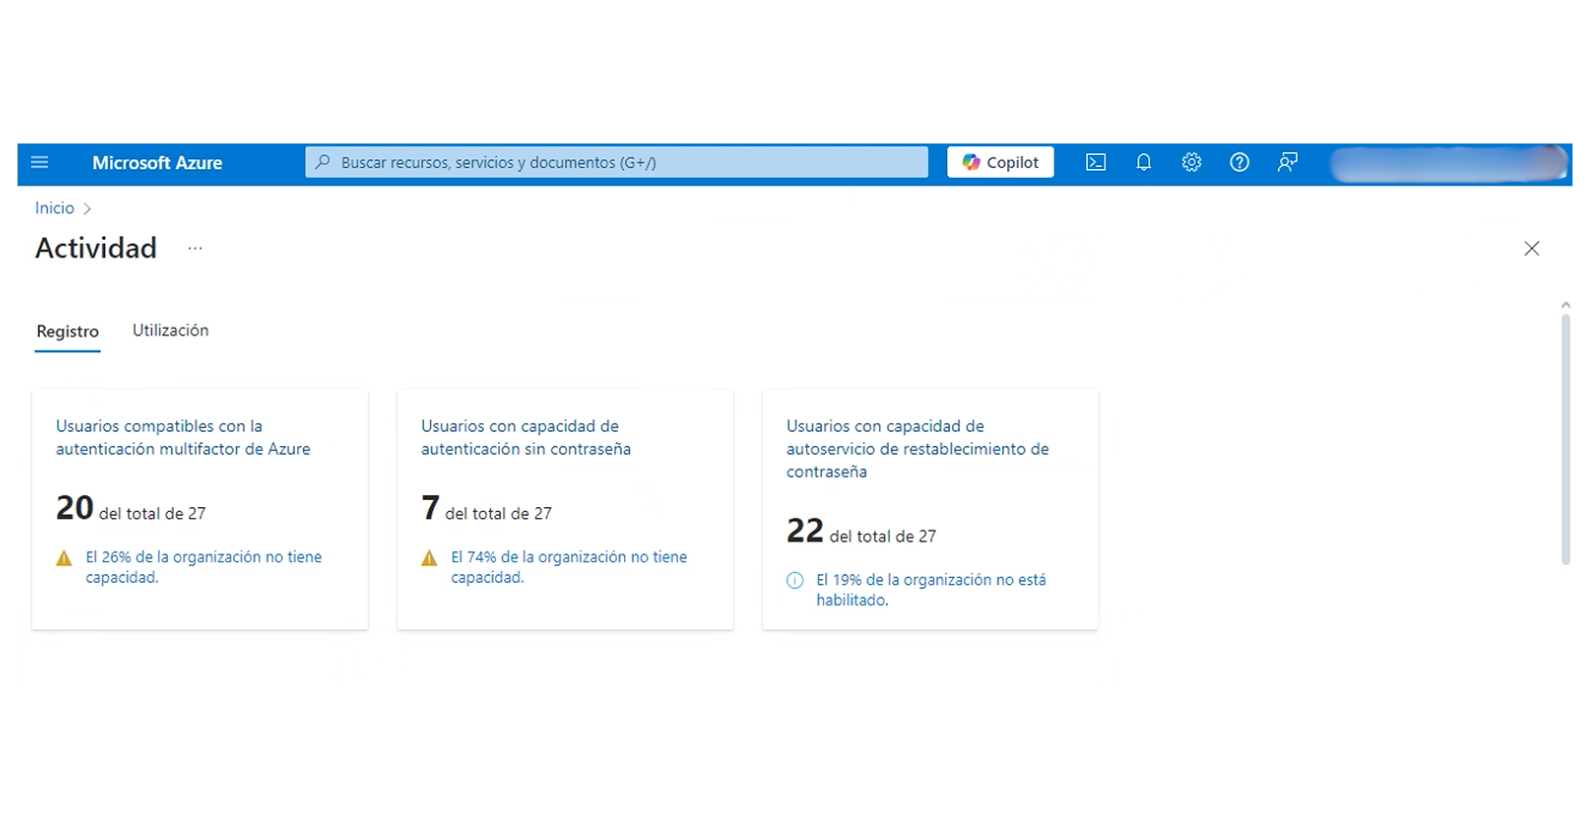Navigate to Inicio breadcrumb
Screen dimensions: 1590x835
click(54, 208)
